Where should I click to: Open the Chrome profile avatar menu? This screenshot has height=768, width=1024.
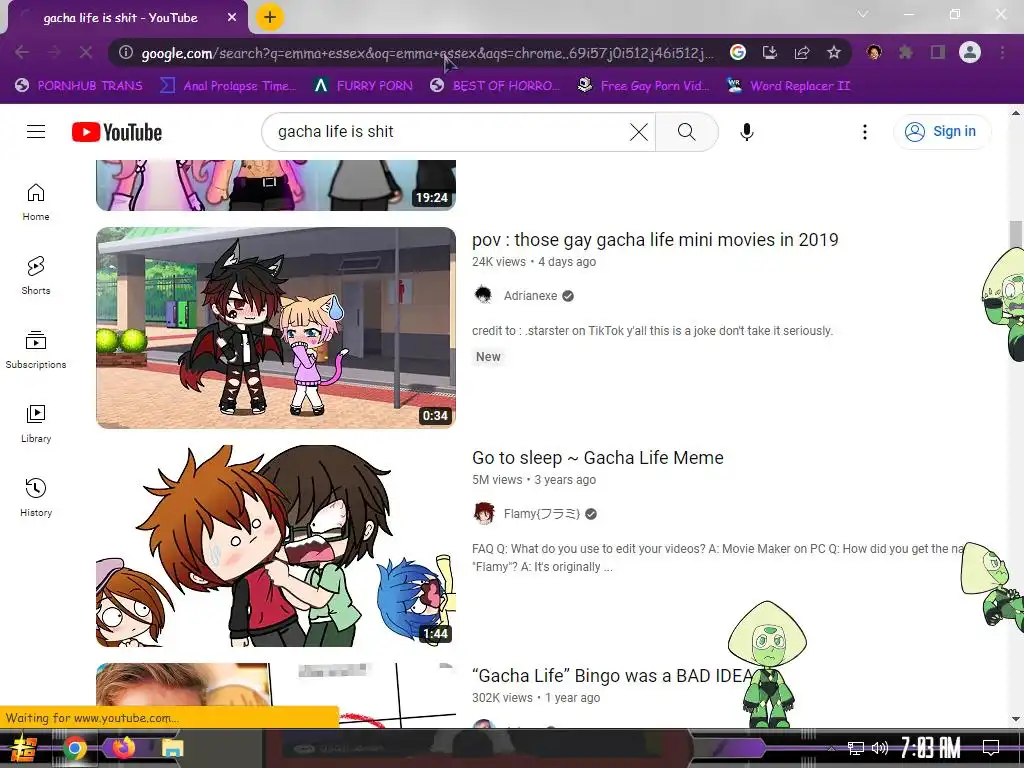970,52
